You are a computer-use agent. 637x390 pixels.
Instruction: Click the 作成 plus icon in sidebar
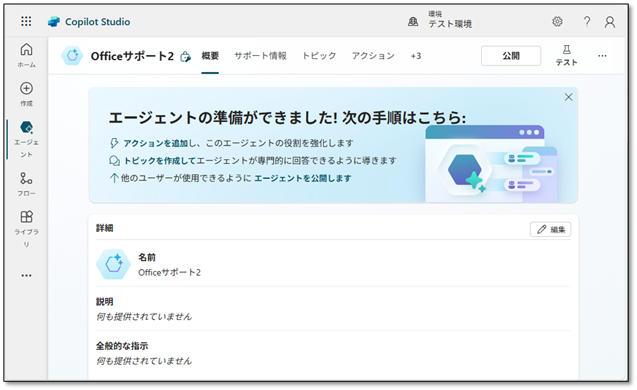pyautogui.click(x=26, y=88)
